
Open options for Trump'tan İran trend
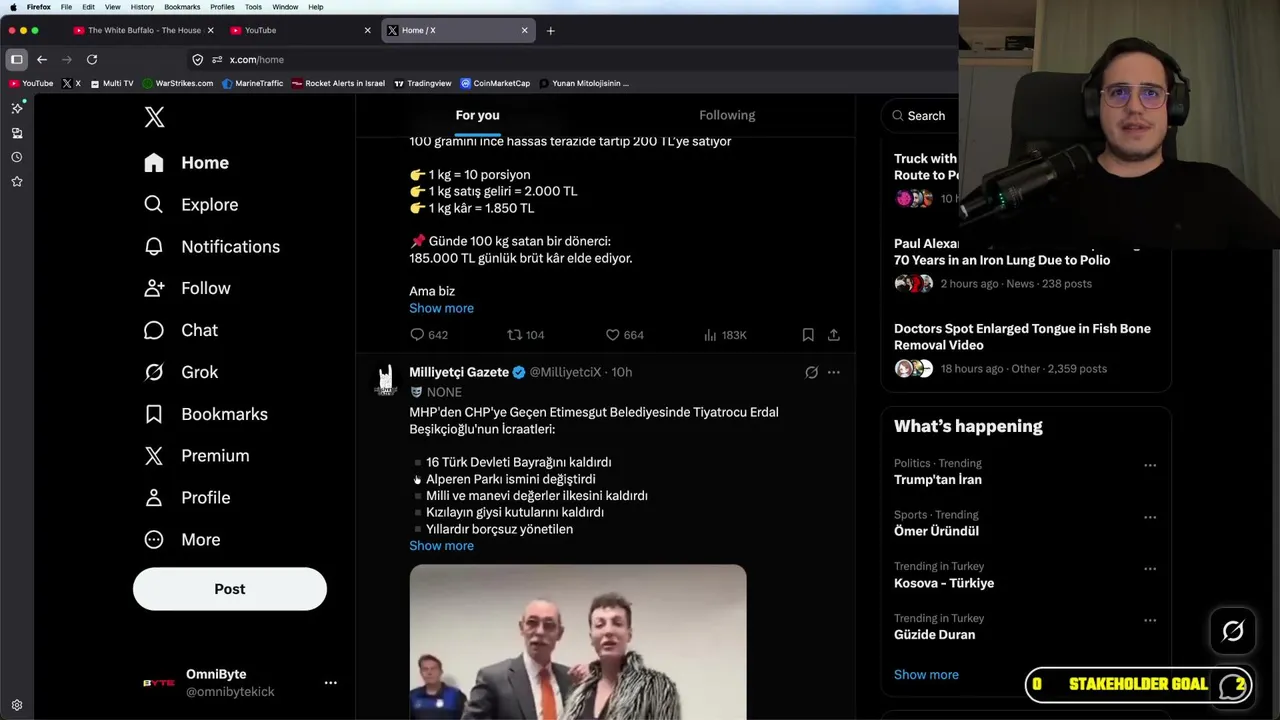[1150, 465]
